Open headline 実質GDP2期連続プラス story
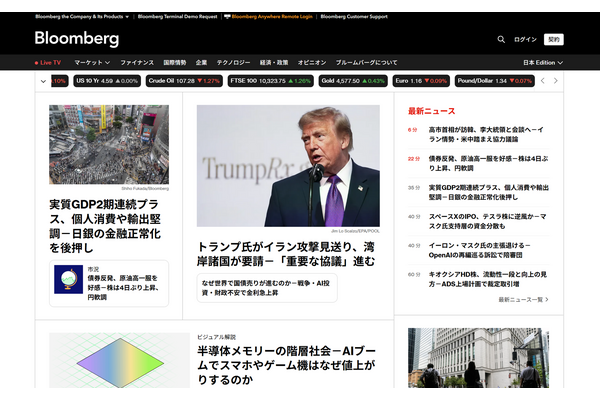The width and height of the screenshot is (600, 400). [105, 226]
